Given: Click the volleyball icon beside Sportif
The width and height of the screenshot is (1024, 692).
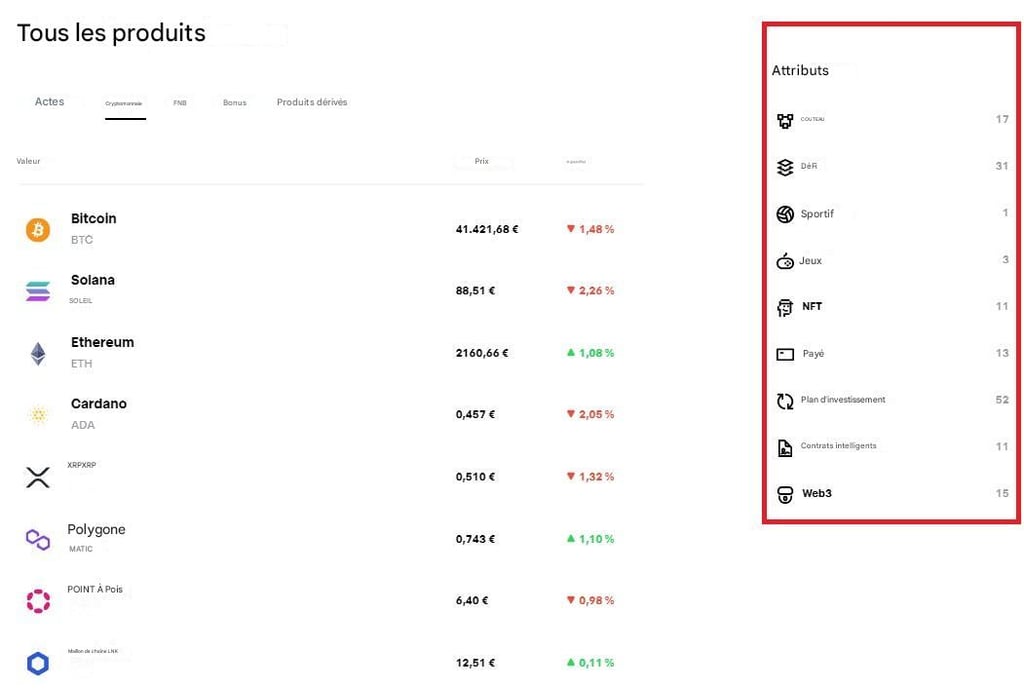Looking at the screenshot, I should (786, 213).
